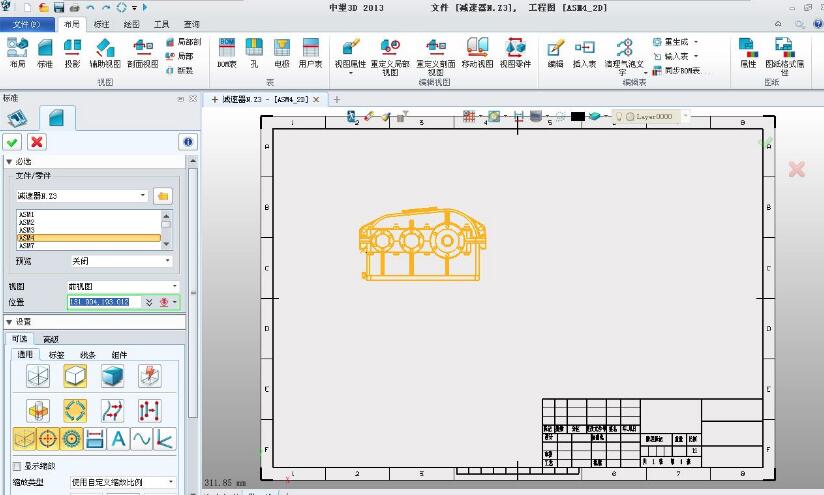Image resolution: width=824 pixels, height=495 pixels.
Task: Click the 断裂 broken view tool
Action: [x=180, y=70]
